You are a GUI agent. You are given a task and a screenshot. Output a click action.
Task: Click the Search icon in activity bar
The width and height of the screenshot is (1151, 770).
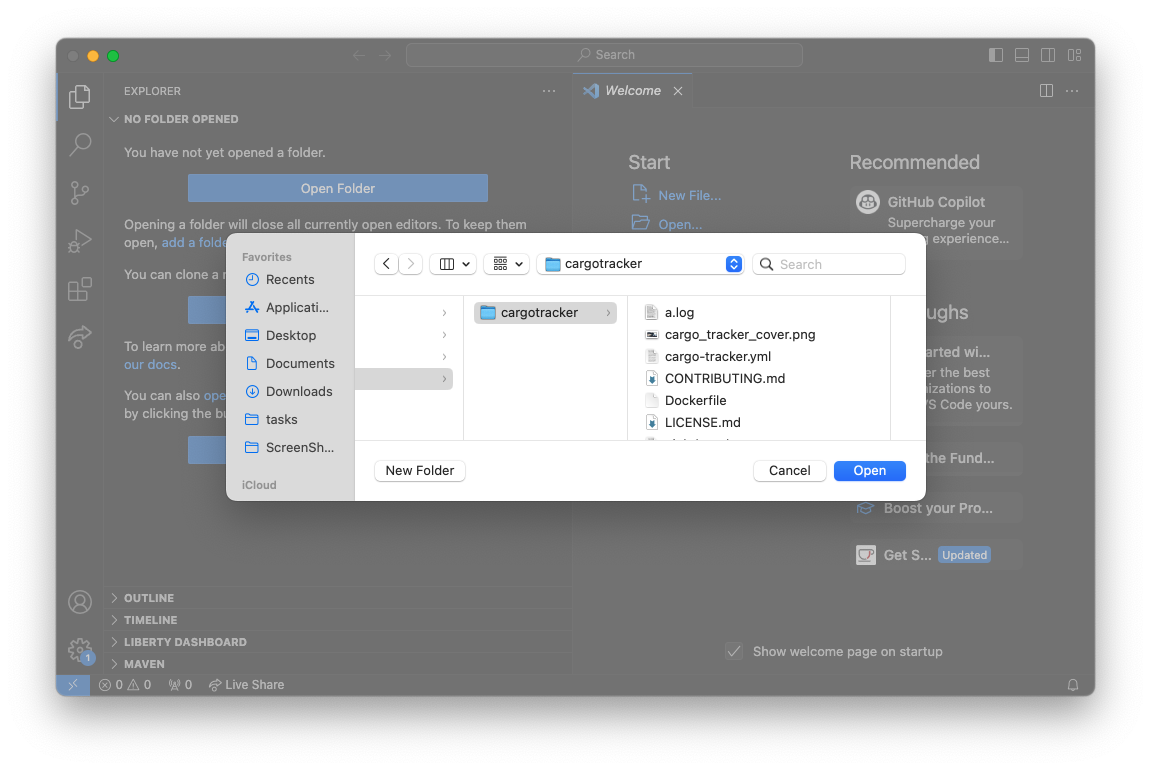click(80, 145)
